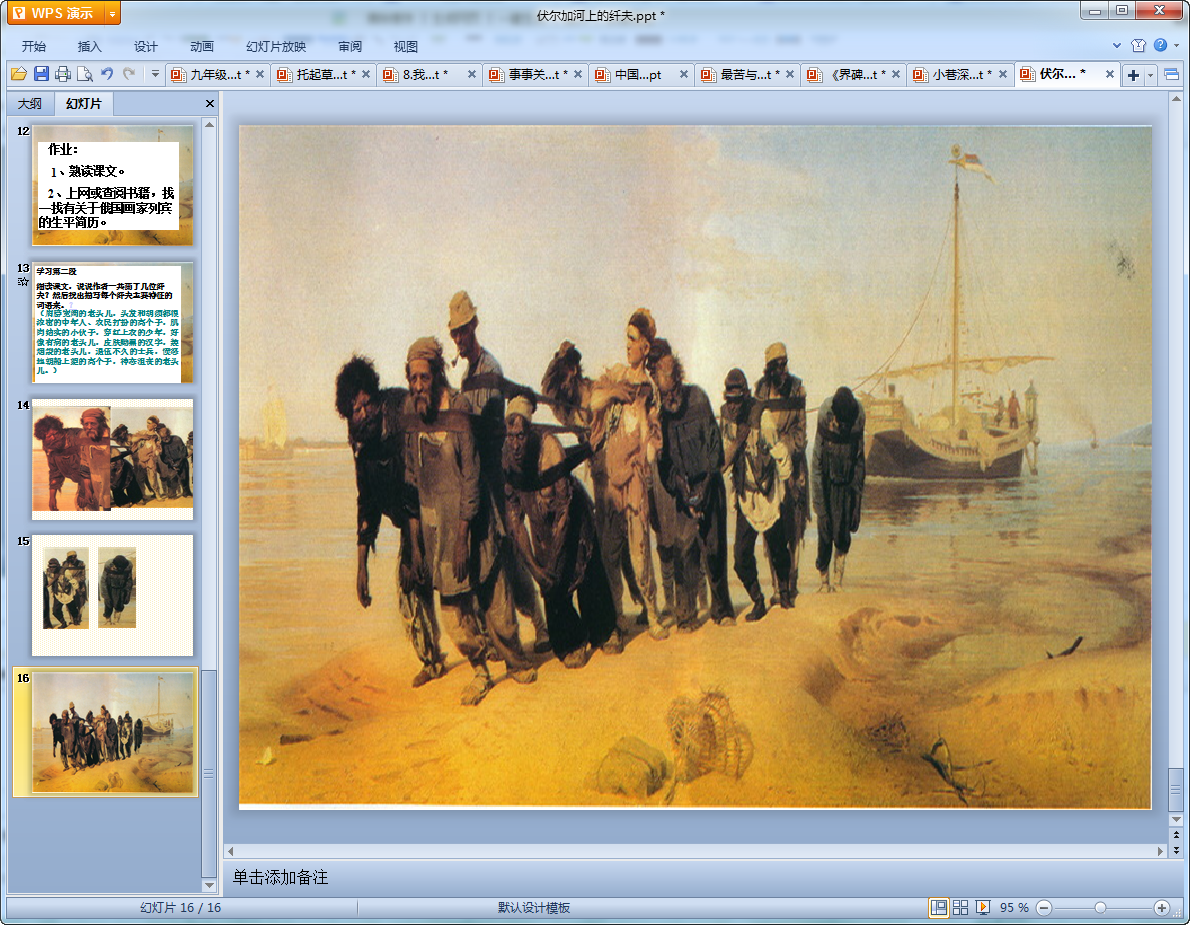Select slide 16 thumbnail
1190x925 pixels.
[x=112, y=732]
